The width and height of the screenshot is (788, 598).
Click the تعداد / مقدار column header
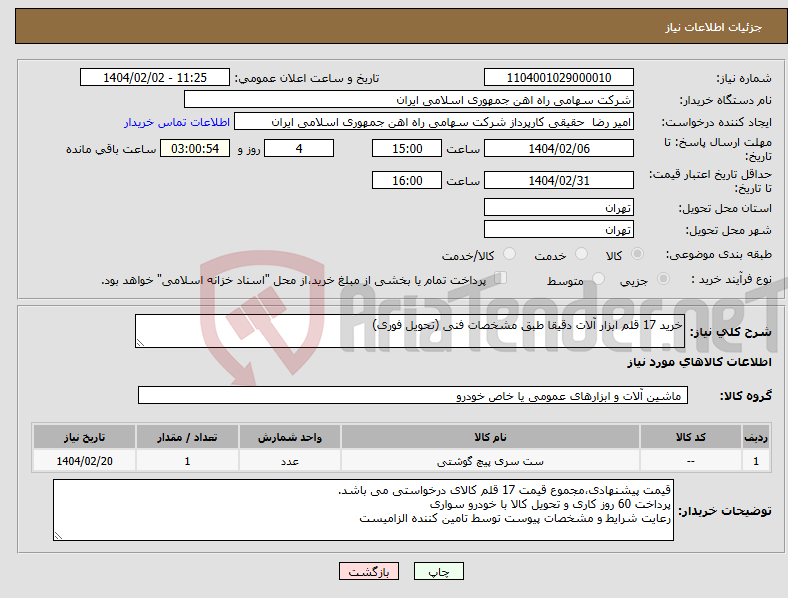click(187, 437)
